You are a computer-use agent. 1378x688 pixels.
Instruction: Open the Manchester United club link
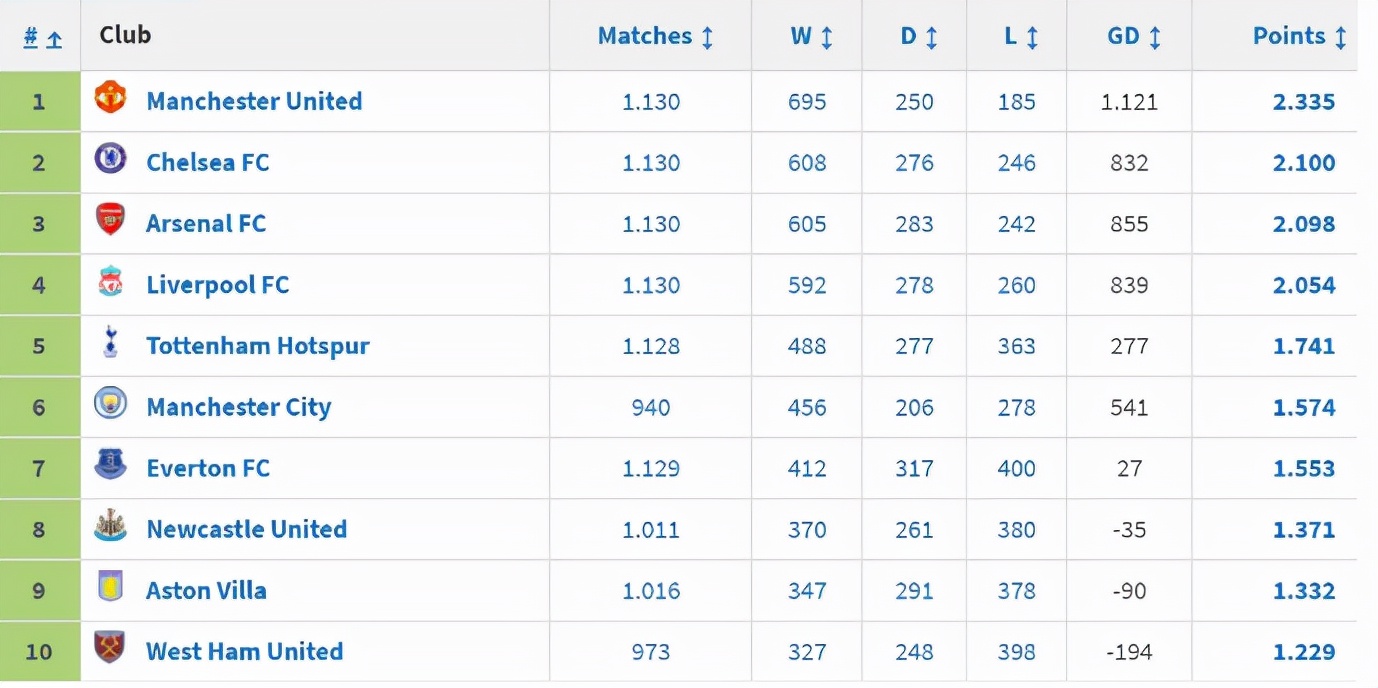254,101
